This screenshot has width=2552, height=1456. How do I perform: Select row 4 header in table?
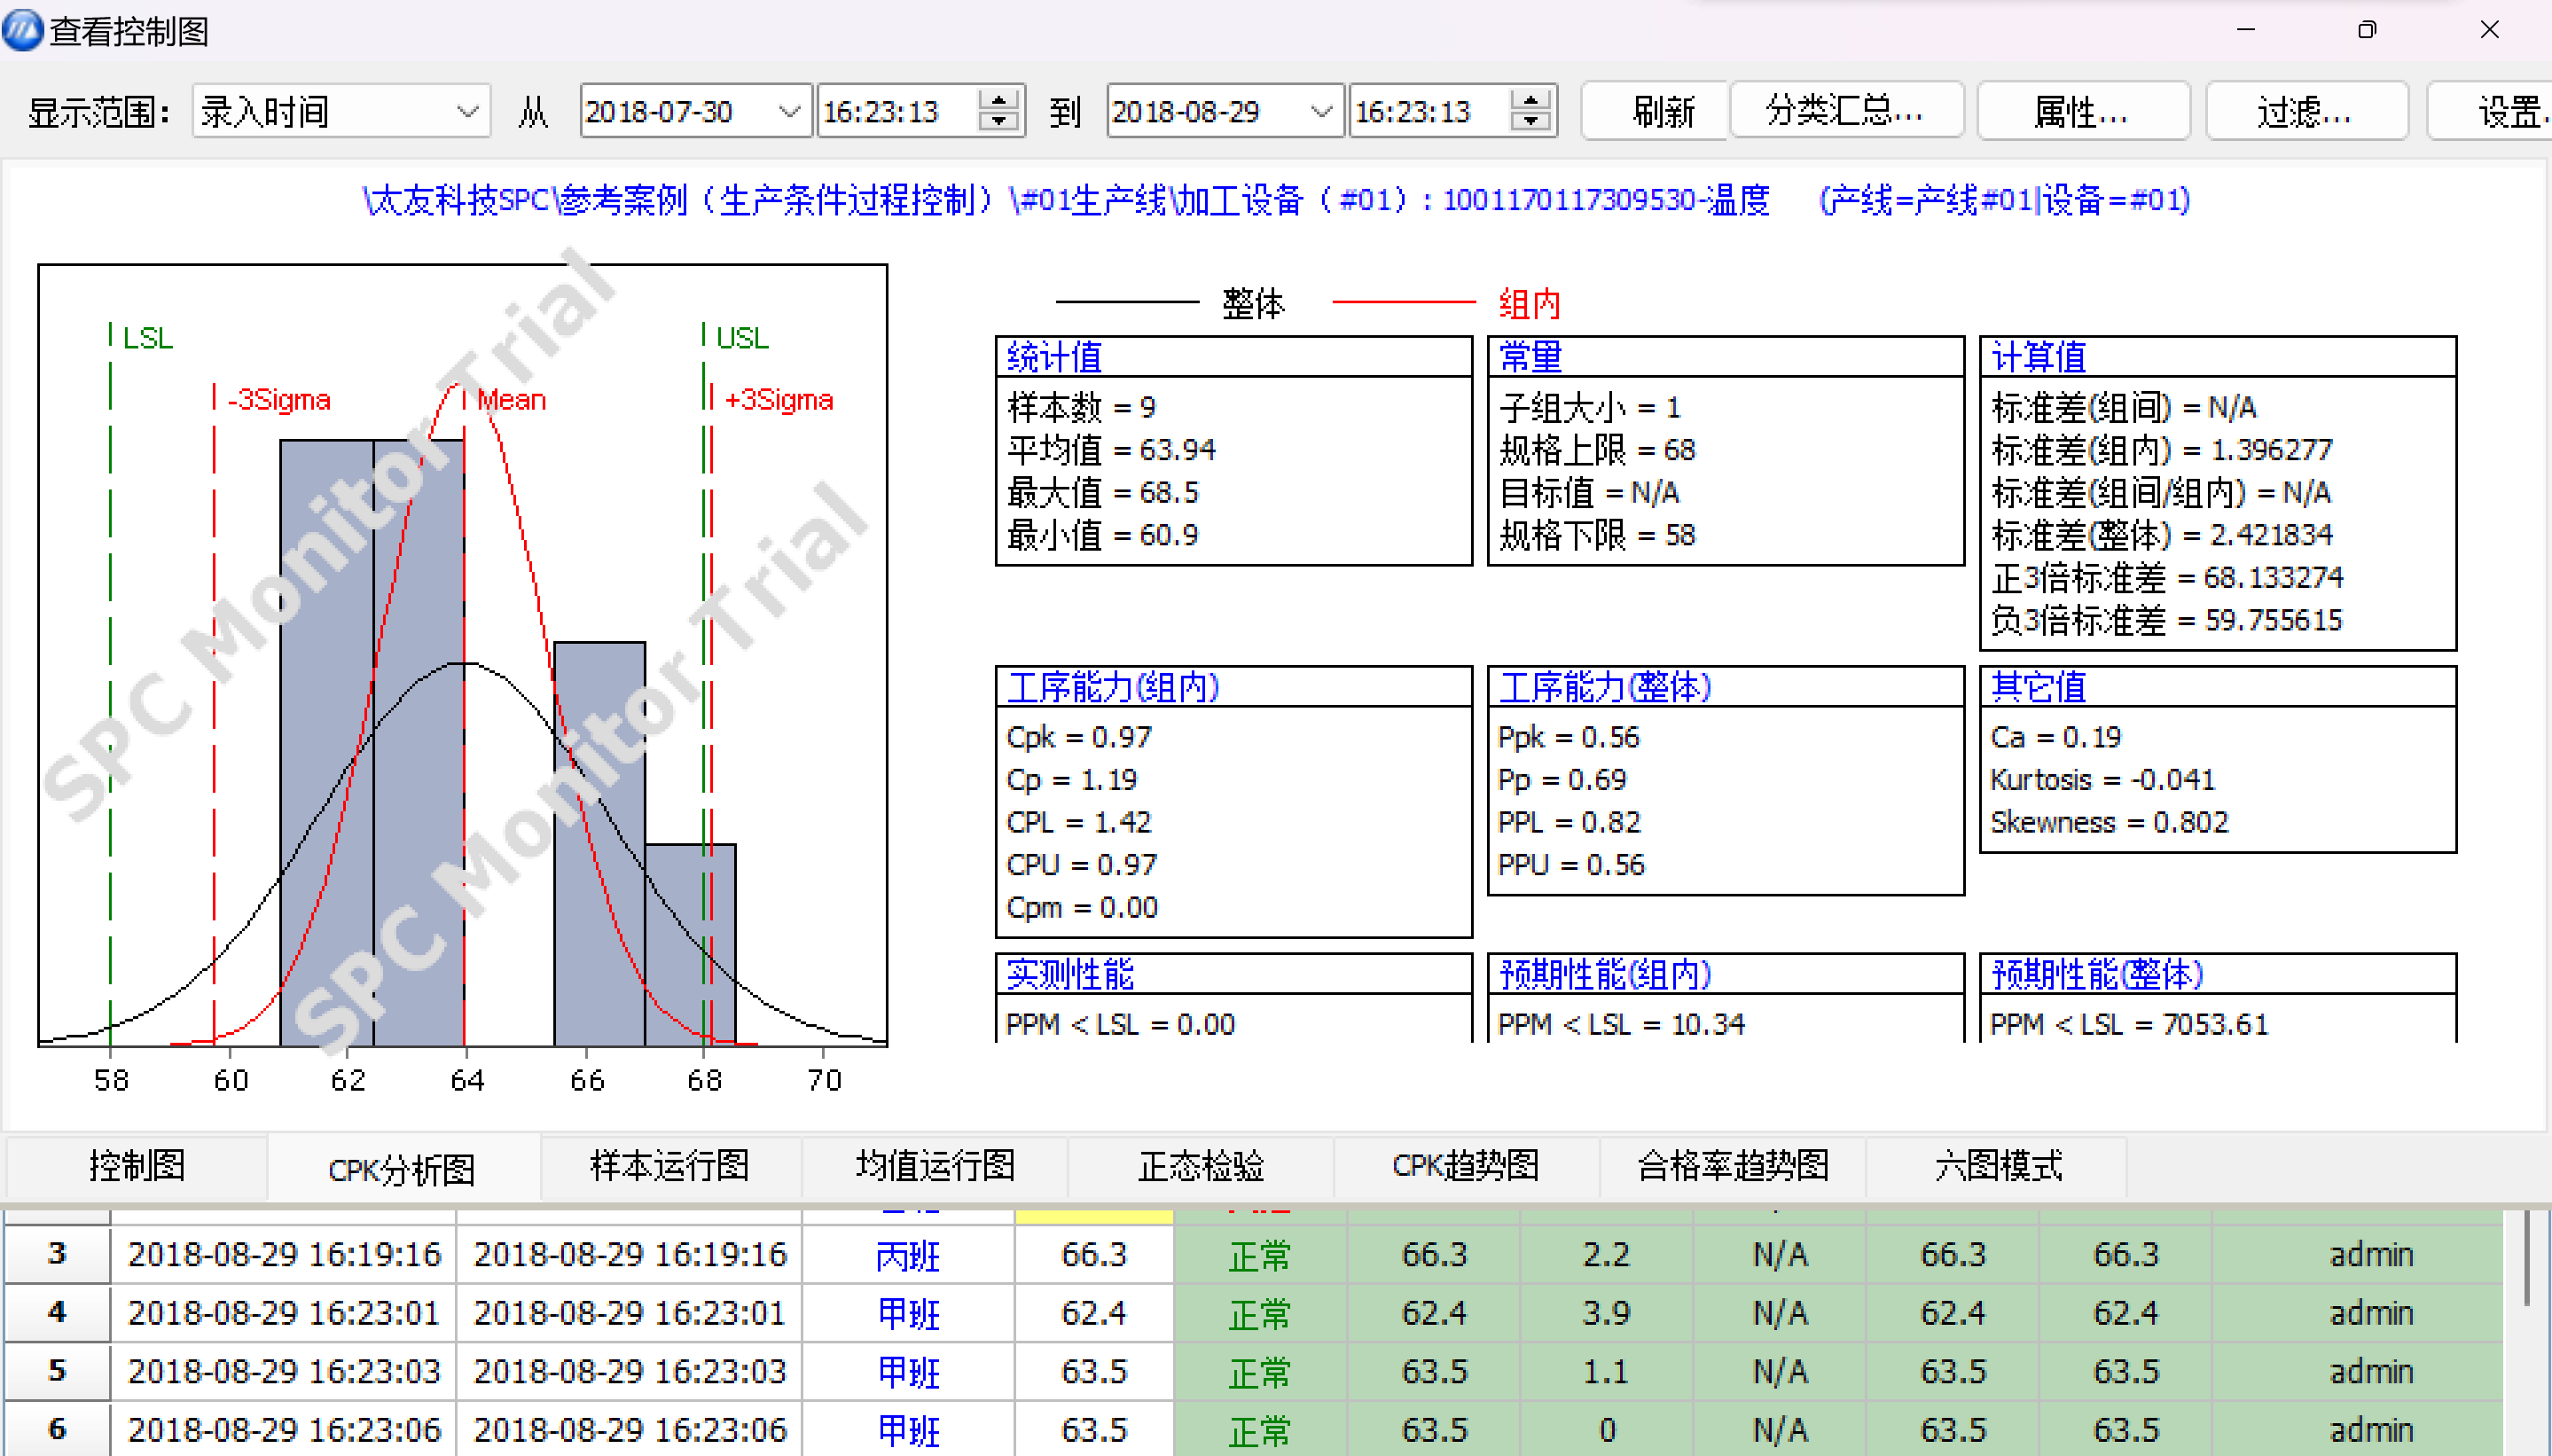point(57,1312)
